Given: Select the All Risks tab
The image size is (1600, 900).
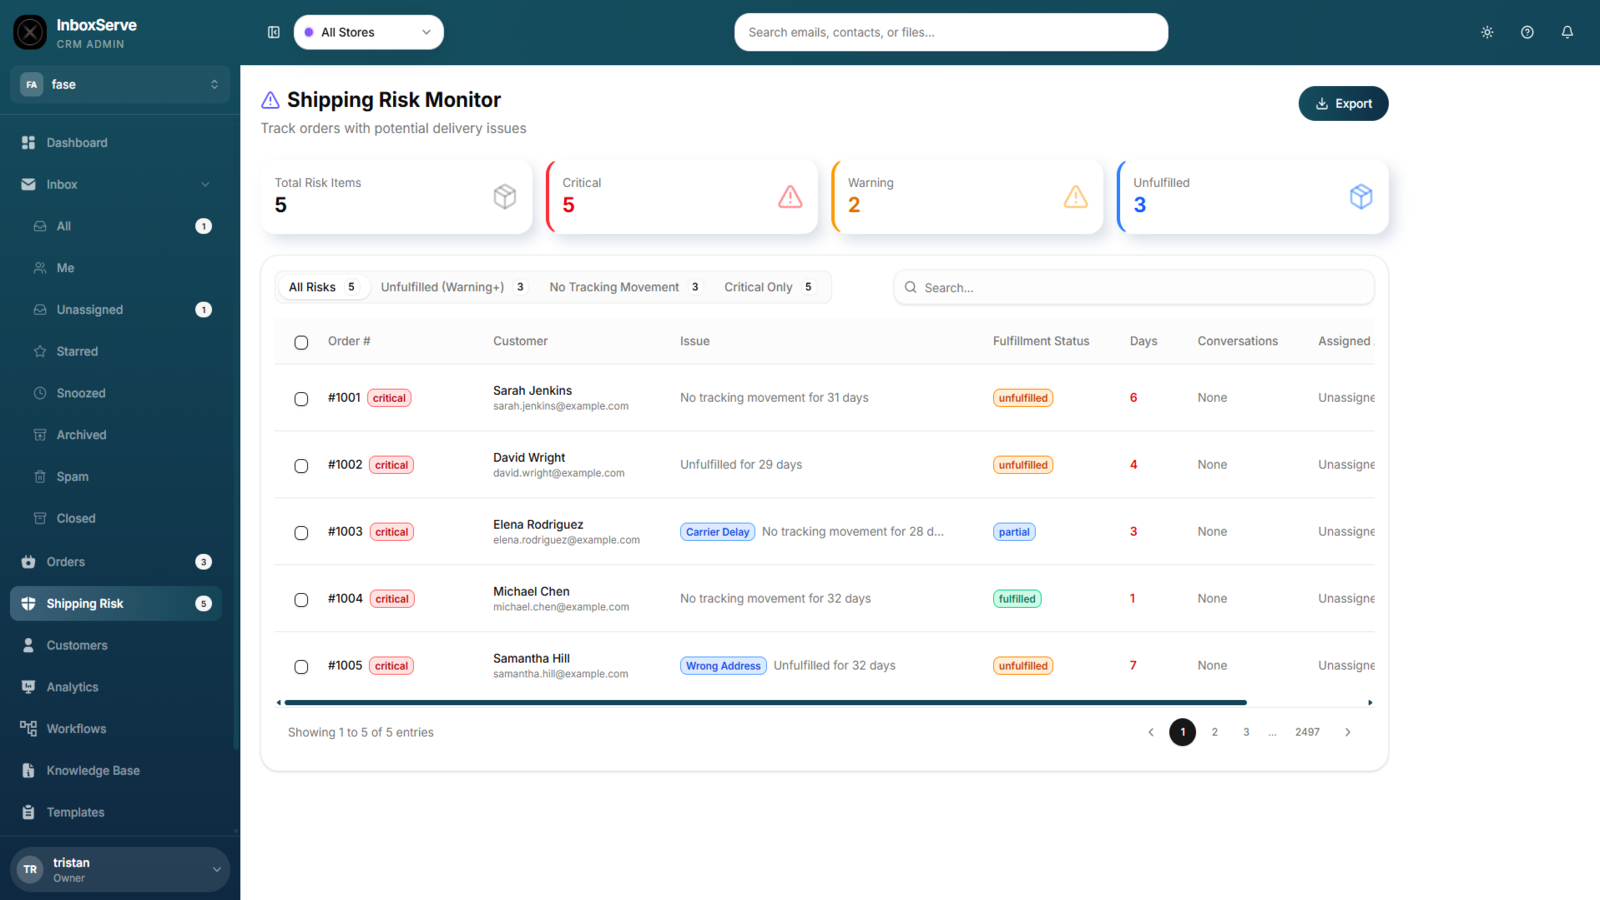Looking at the screenshot, I should coord(322,288).
